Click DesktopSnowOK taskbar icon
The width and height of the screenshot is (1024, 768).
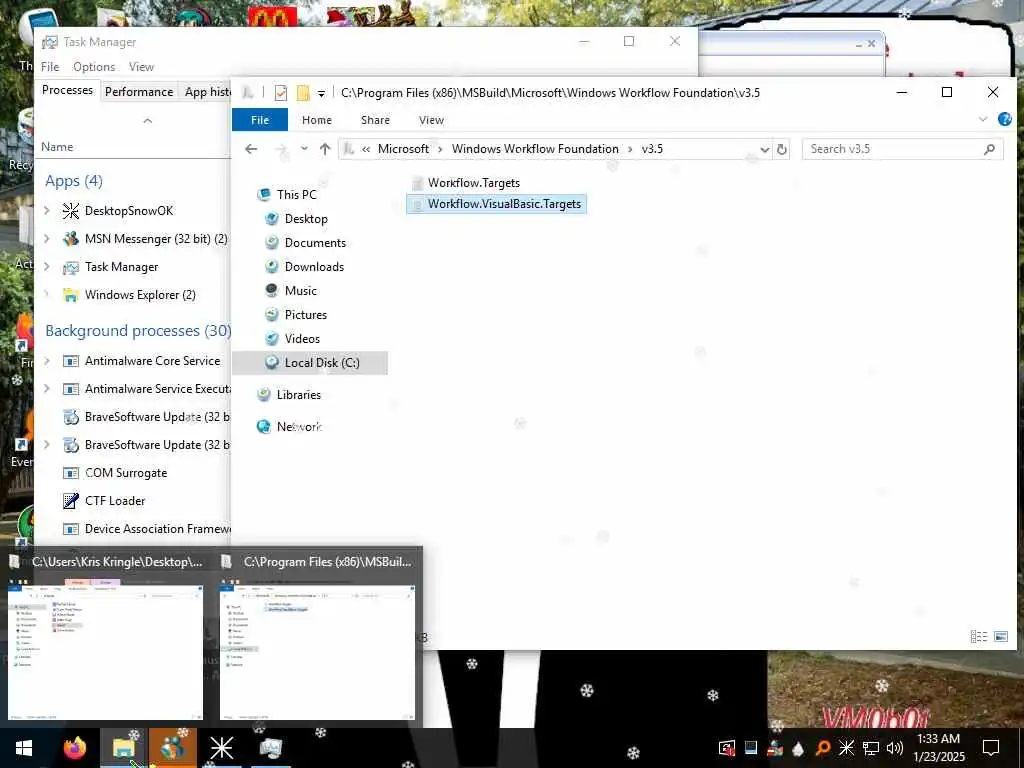click(x=221, y=747)
